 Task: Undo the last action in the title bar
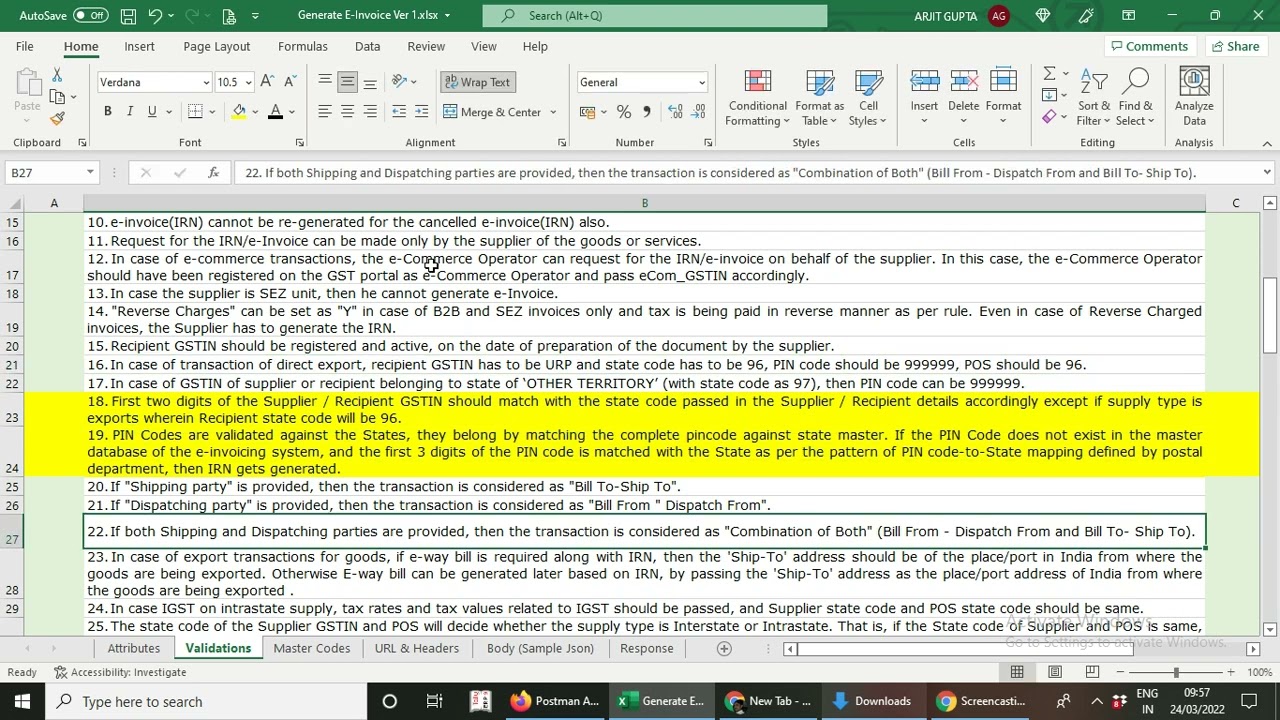pos(155,15)
